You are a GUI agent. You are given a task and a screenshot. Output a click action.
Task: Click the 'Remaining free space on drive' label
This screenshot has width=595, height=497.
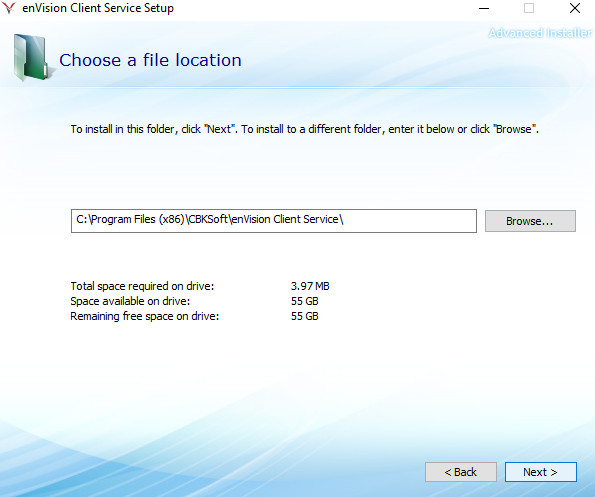(x=145, y=316)
